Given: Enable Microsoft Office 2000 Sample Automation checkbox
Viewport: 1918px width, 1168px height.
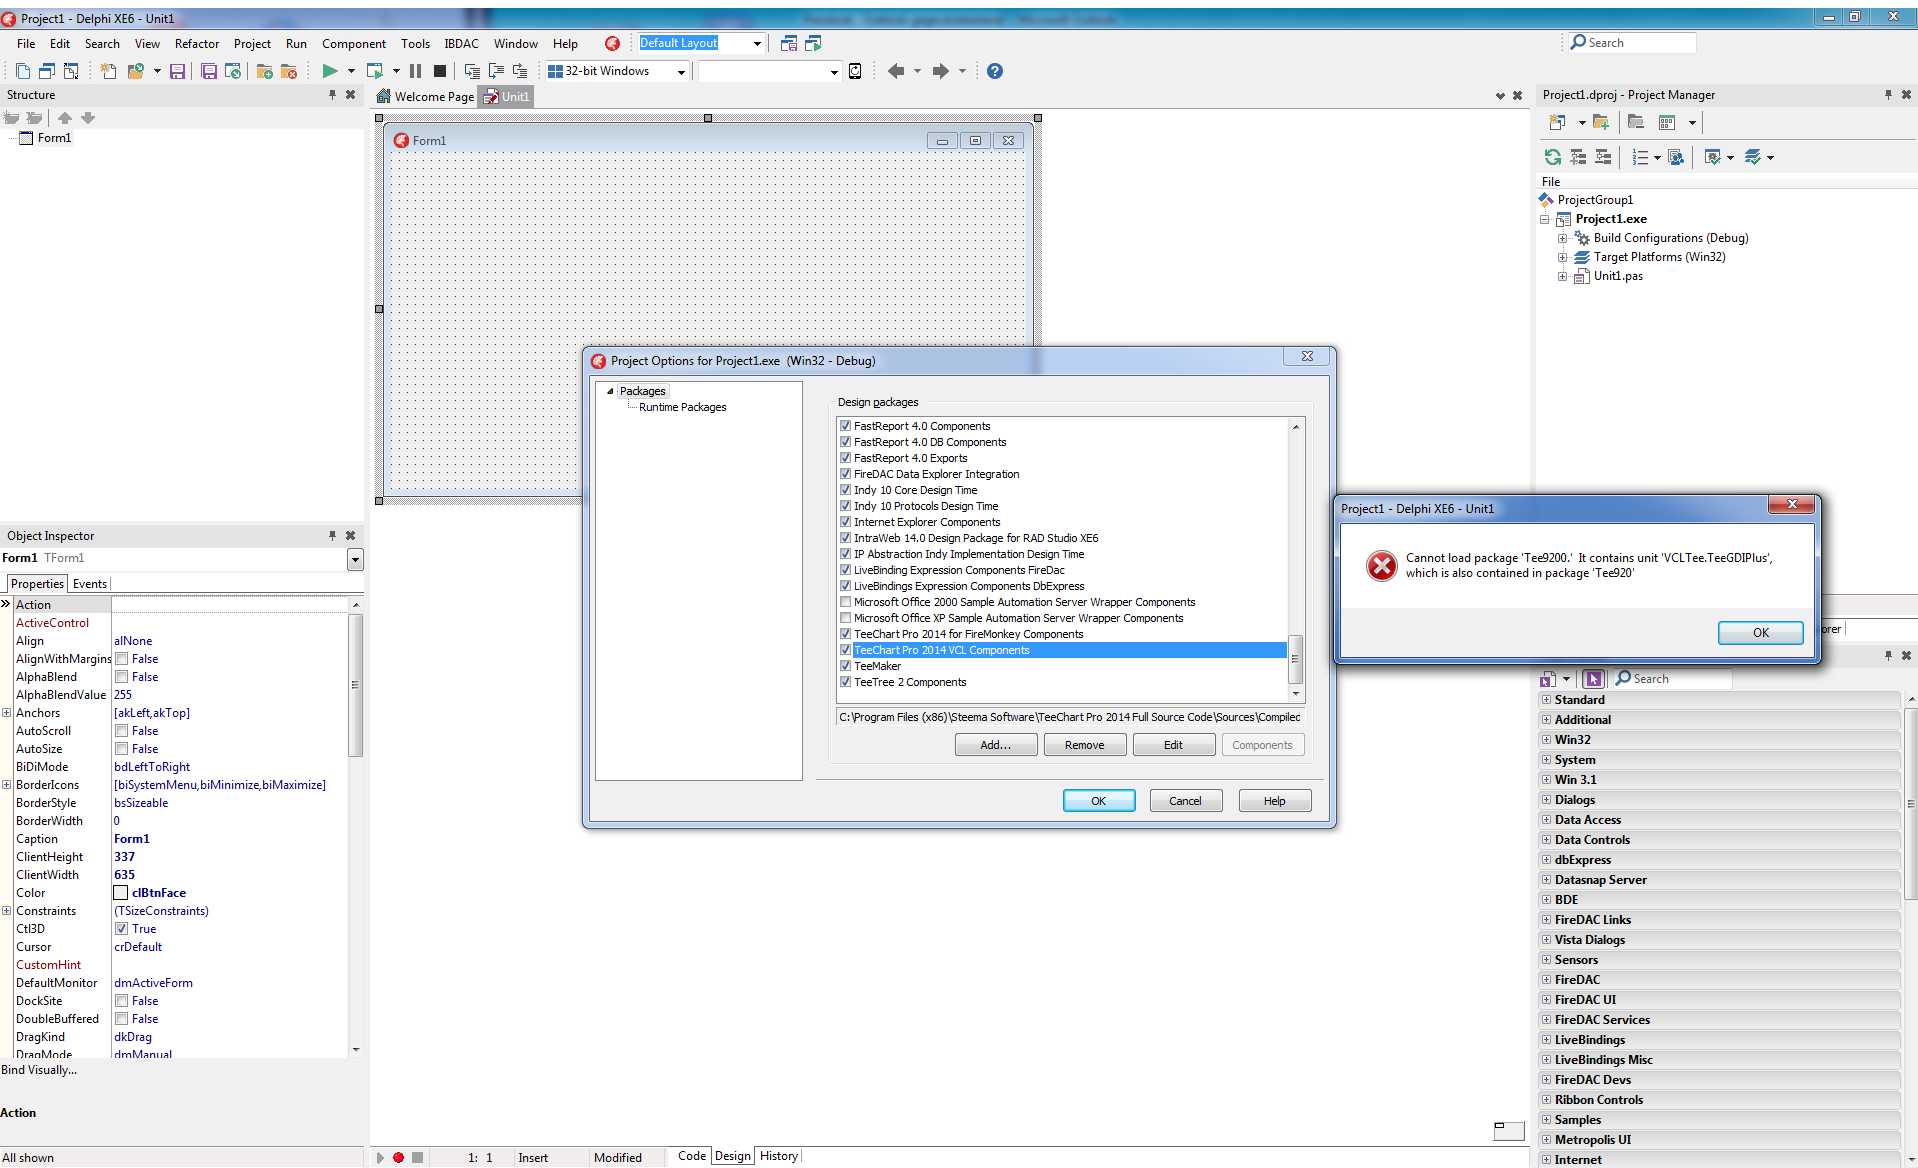Looking at the screenshot, I should pos(845,602).
